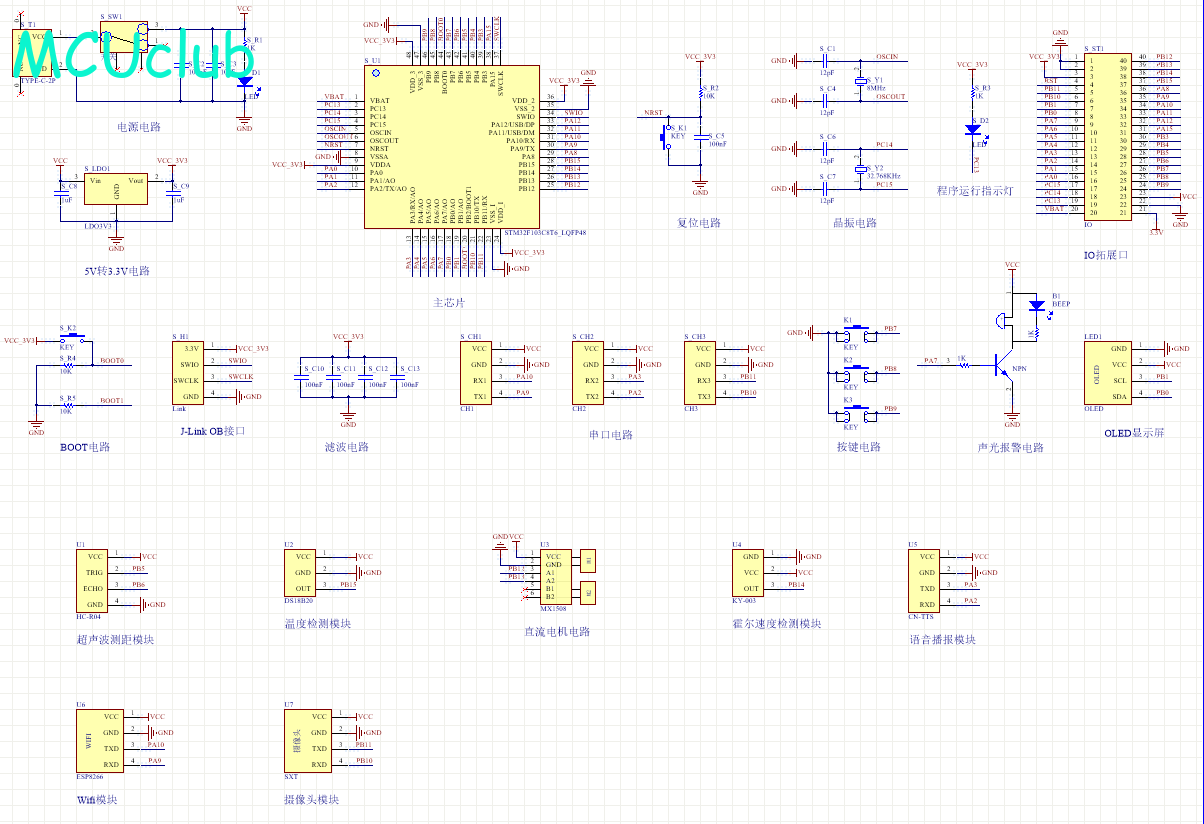Select the S_C6 12pF capacitor

(827, 149)
